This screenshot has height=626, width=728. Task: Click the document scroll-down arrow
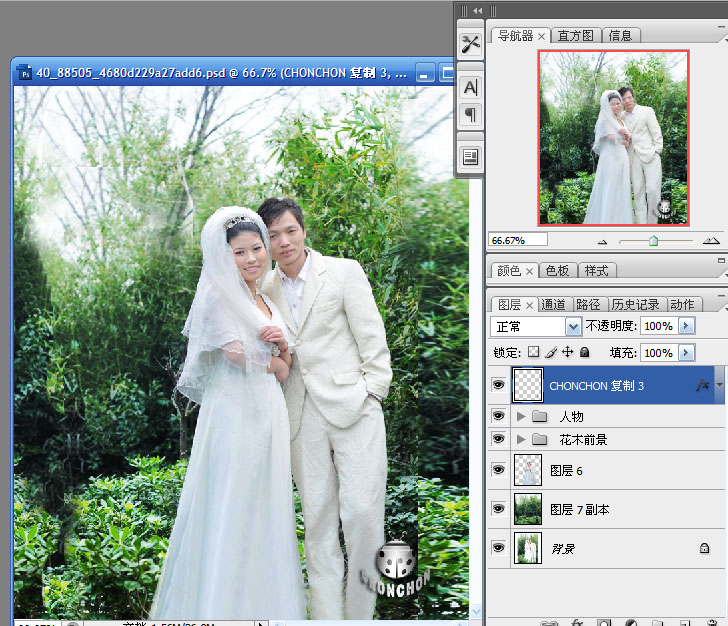[x=476, y=612]
